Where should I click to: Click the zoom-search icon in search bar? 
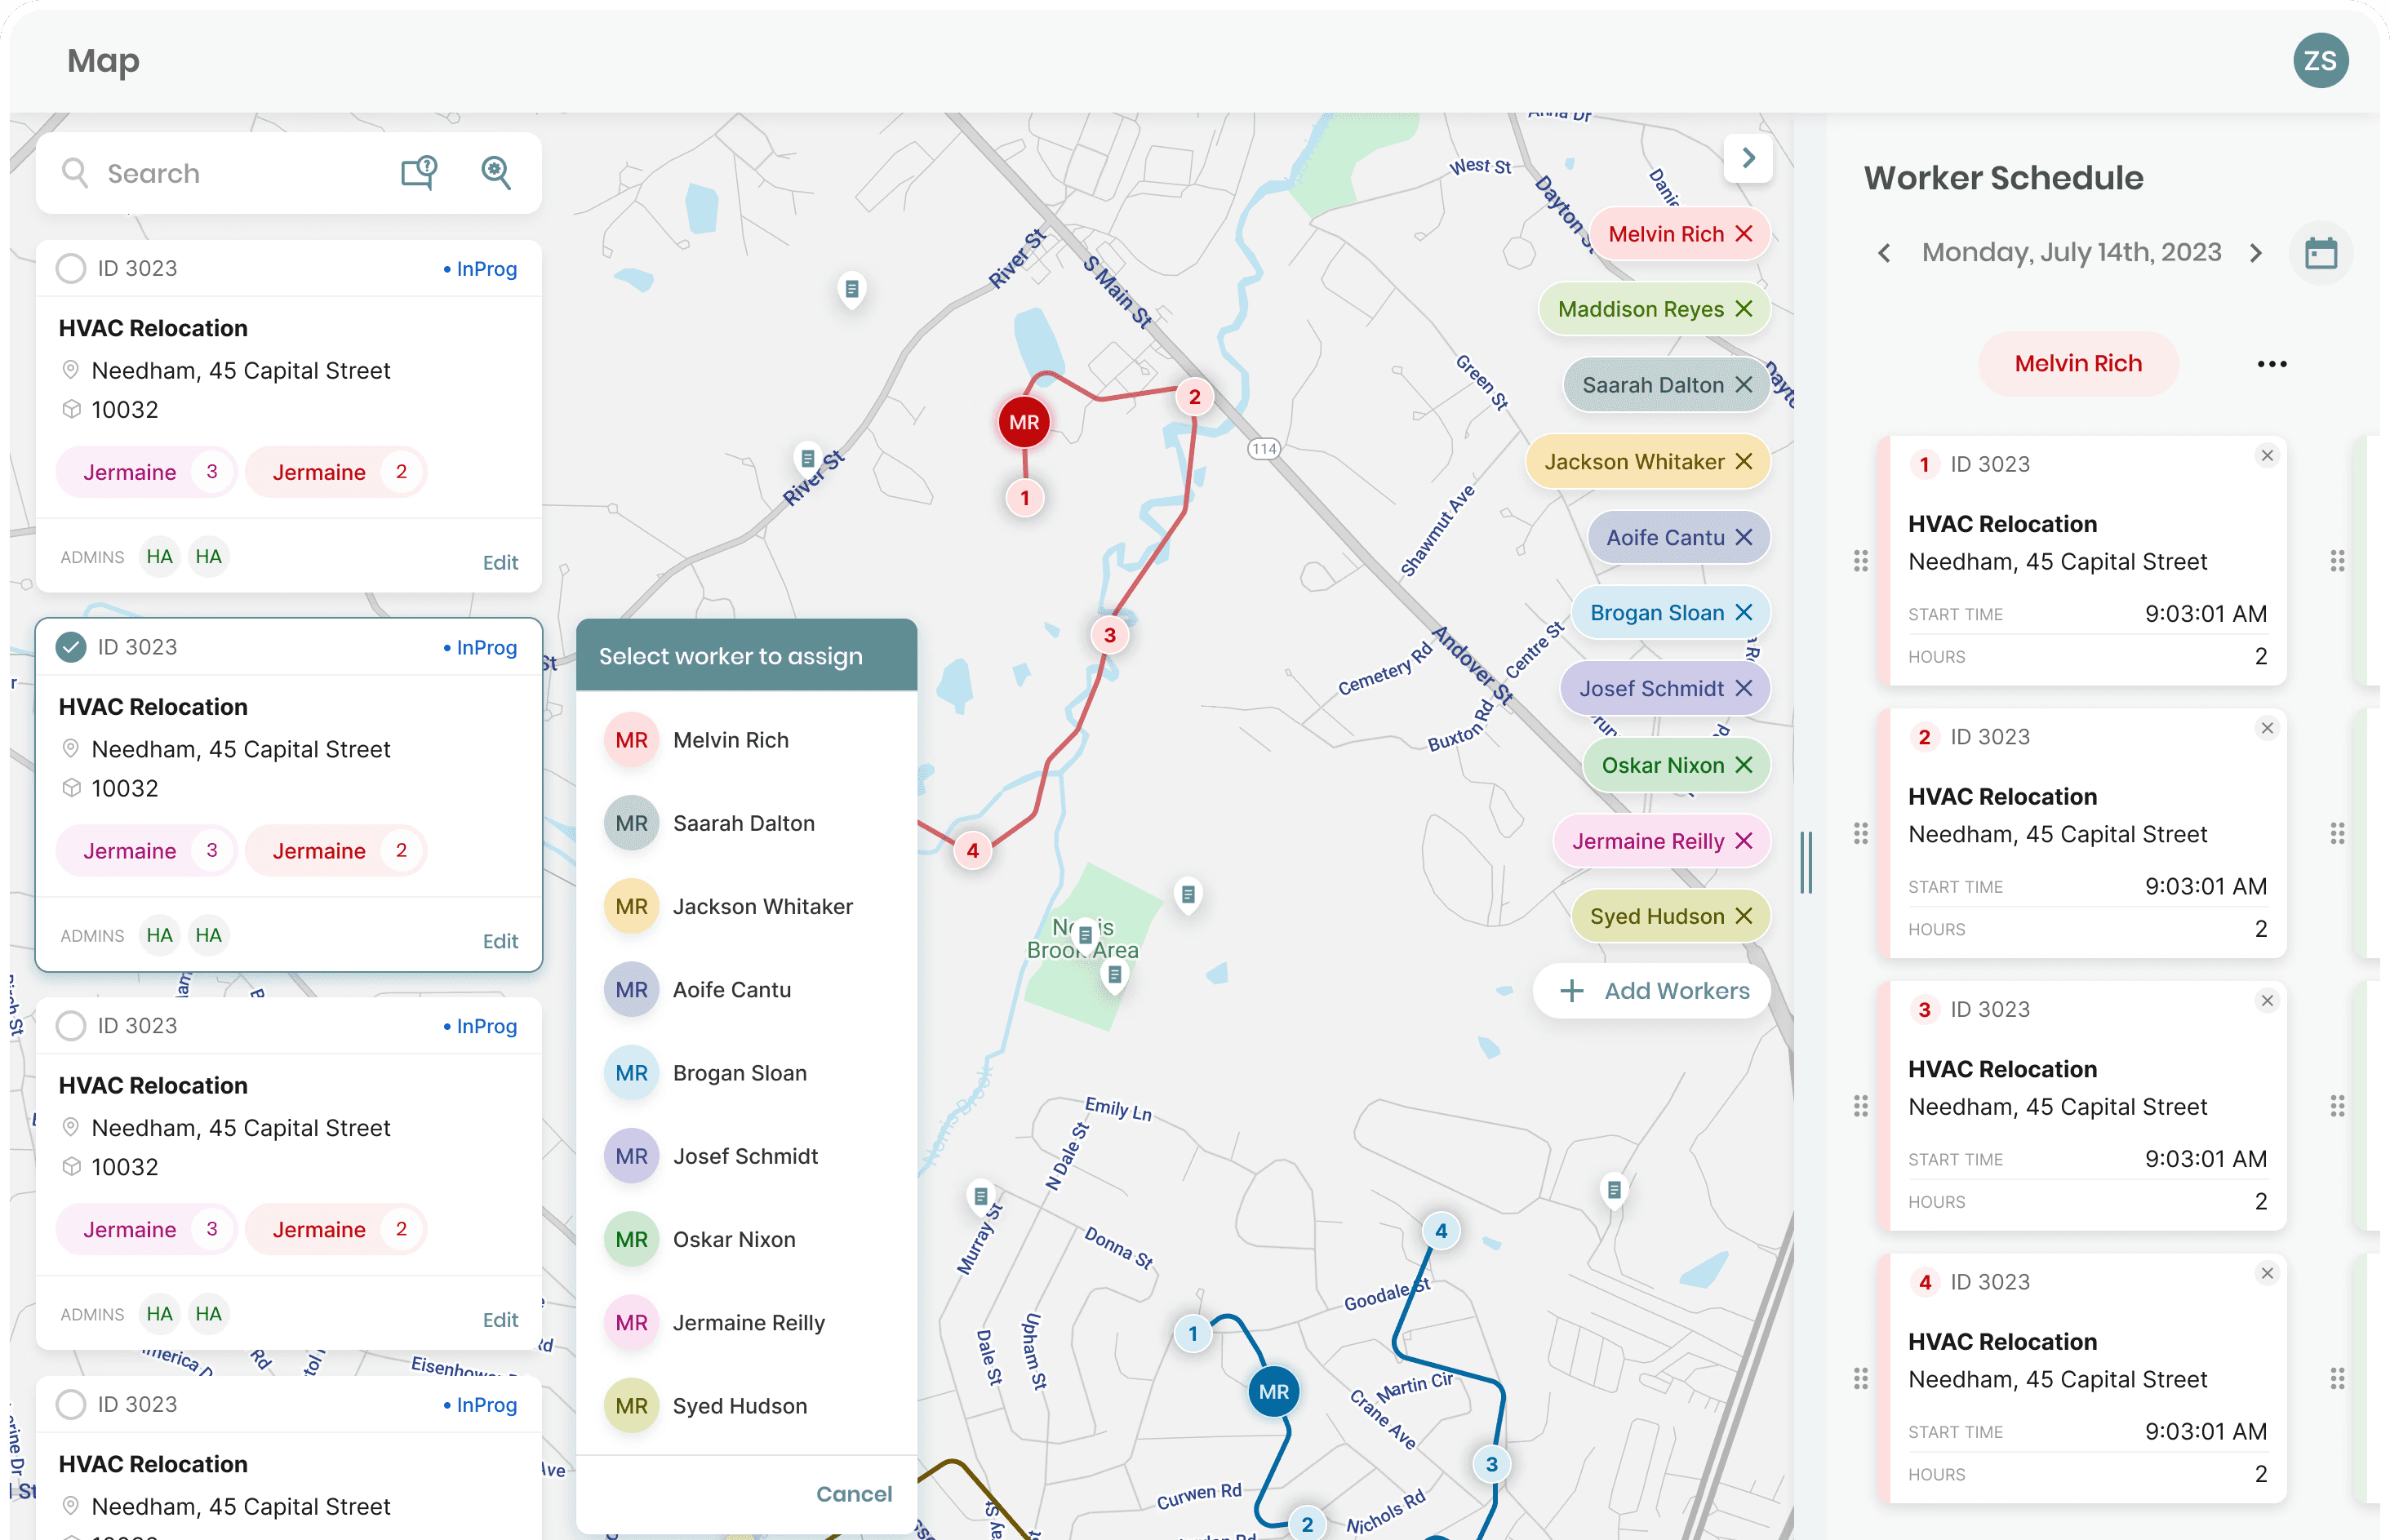pos(496,173)
